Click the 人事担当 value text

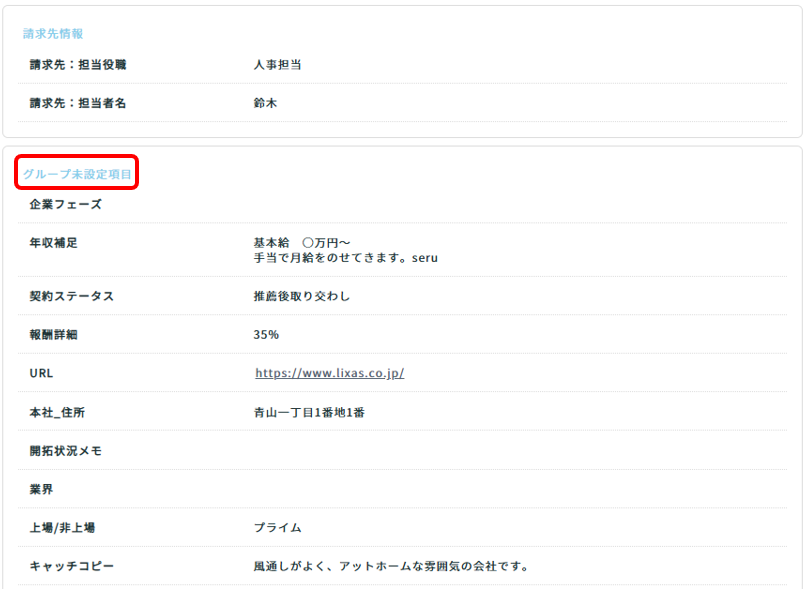pos(278,65)
